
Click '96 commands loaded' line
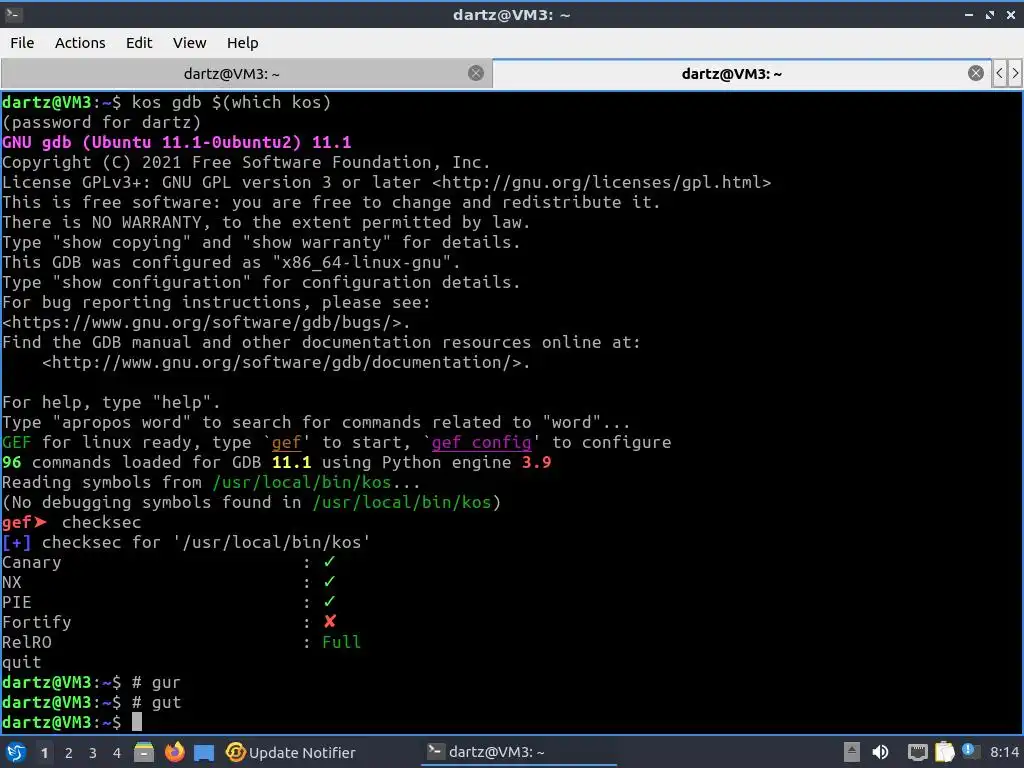[x=277, y=462]
